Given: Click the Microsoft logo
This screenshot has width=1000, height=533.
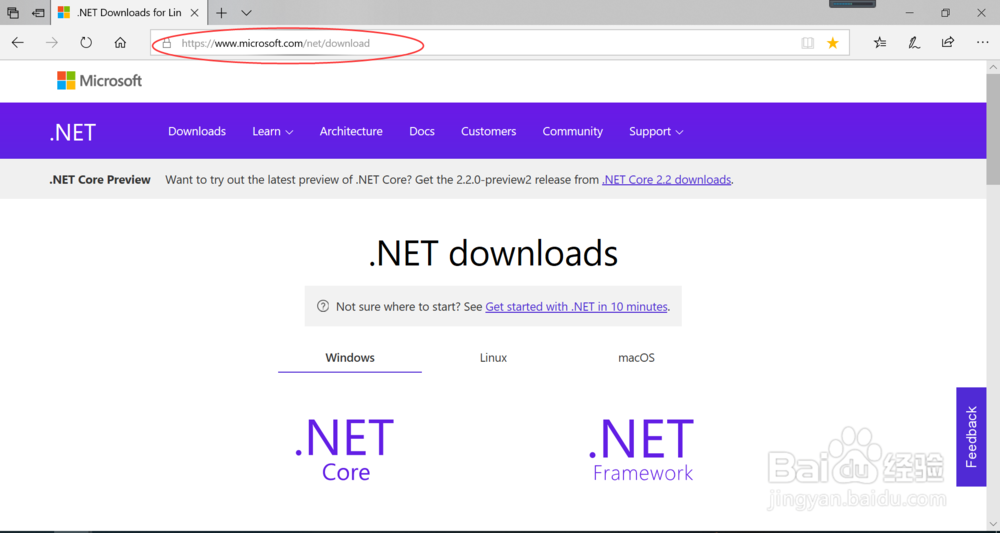Looking at the screenshot, I should (99, 80).
